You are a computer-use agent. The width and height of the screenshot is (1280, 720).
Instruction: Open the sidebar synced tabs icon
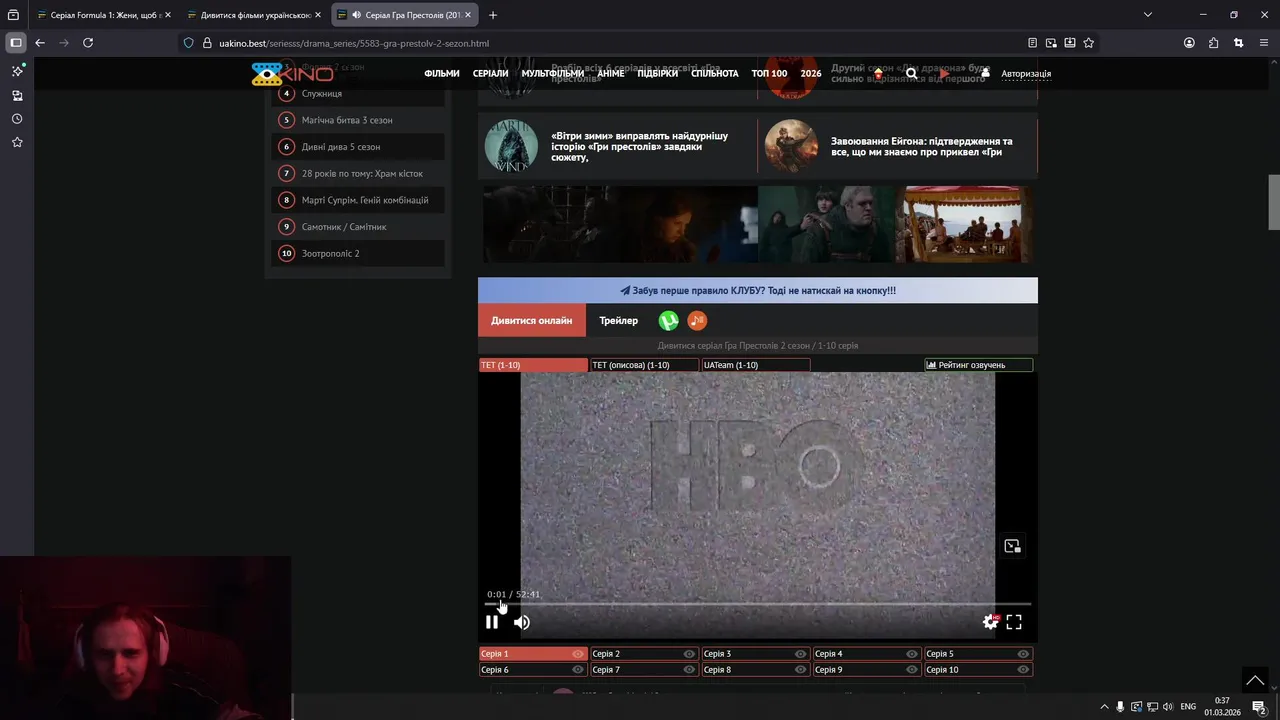pyautogui.click(x=17, y=95)
